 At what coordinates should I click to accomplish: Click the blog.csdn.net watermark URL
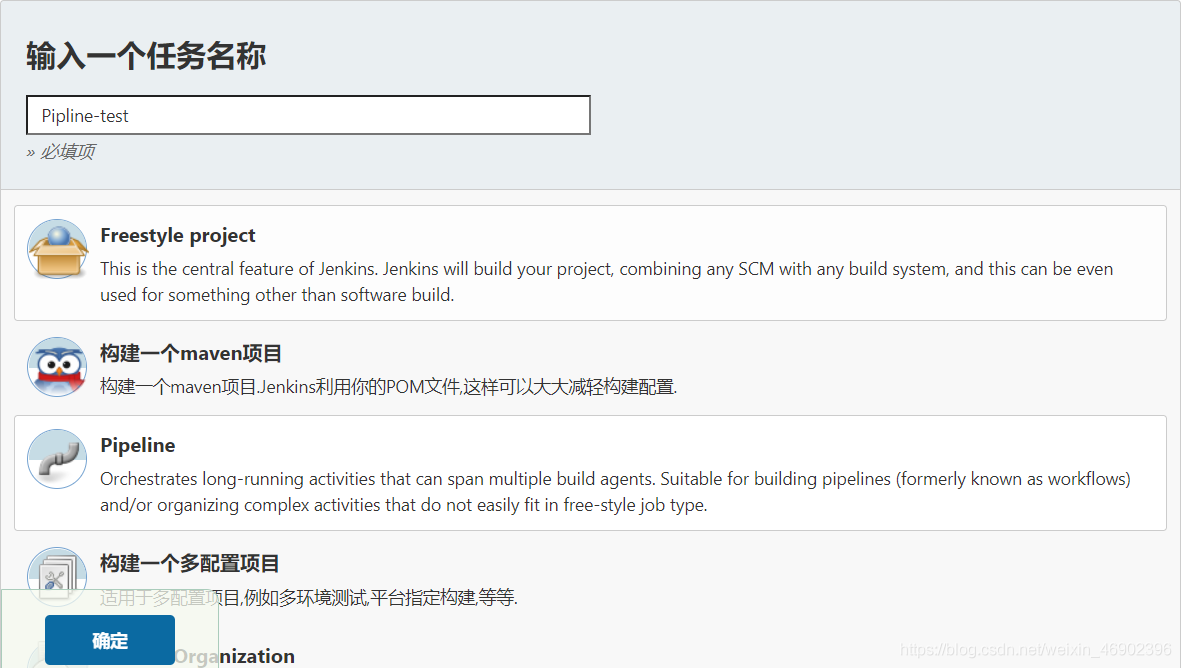[1034, 649]
